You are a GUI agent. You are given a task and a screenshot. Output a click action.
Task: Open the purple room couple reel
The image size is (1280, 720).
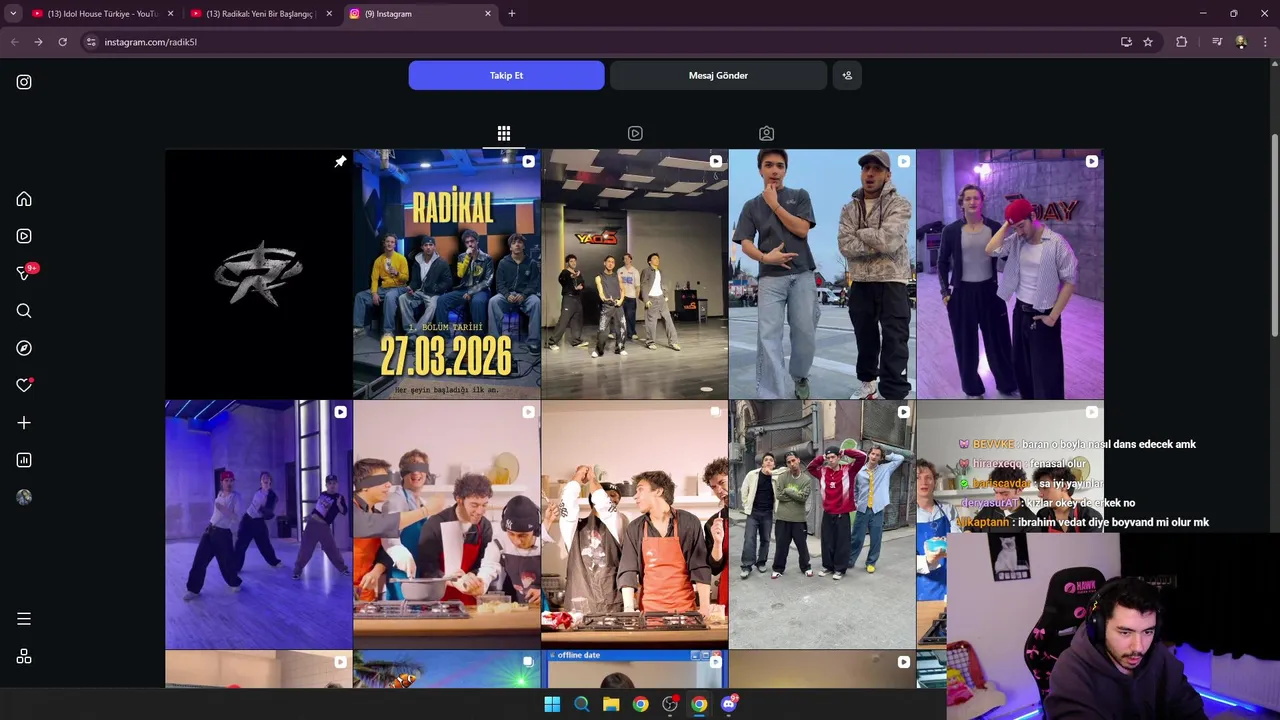(x=1010, y=274)
